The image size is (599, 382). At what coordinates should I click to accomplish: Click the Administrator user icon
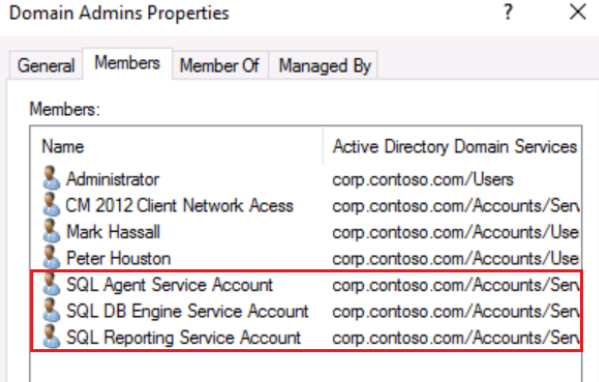point(51,178)
